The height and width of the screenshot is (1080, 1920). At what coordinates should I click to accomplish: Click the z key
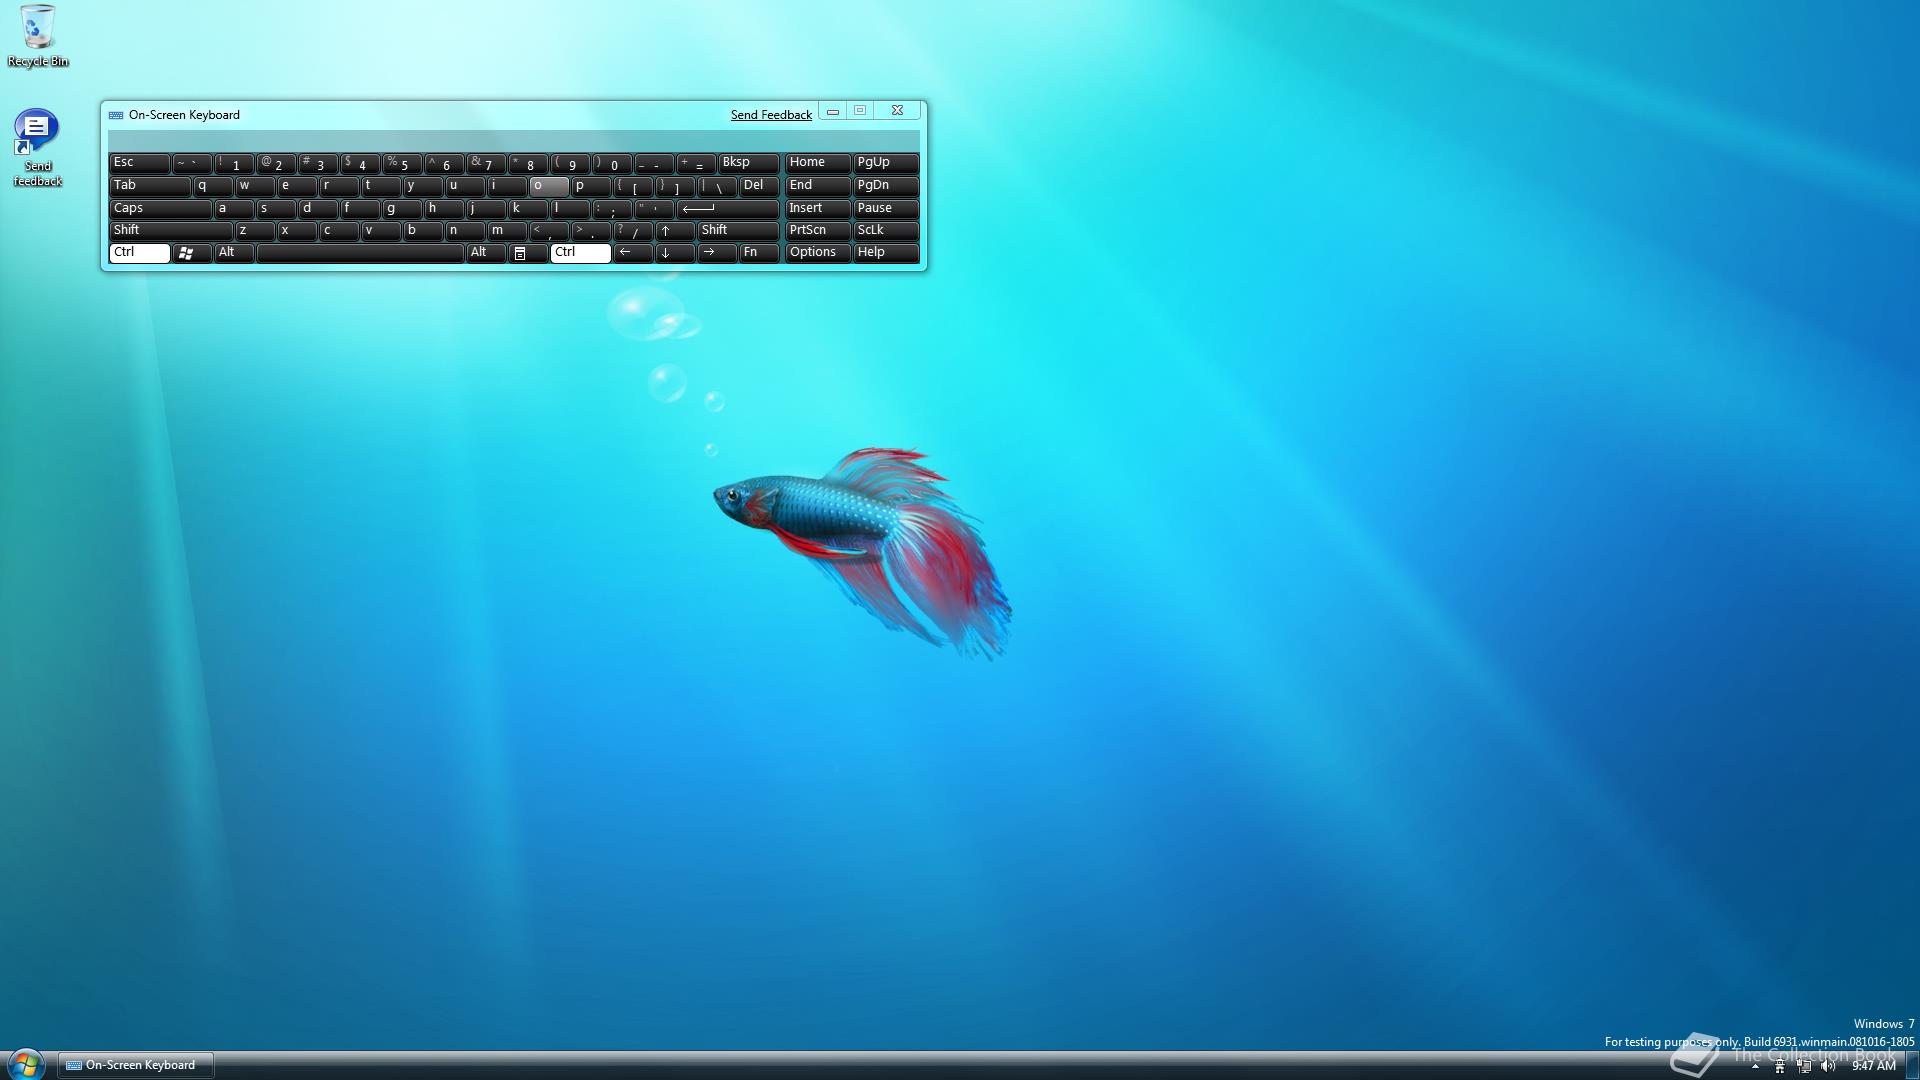(254, 231)
